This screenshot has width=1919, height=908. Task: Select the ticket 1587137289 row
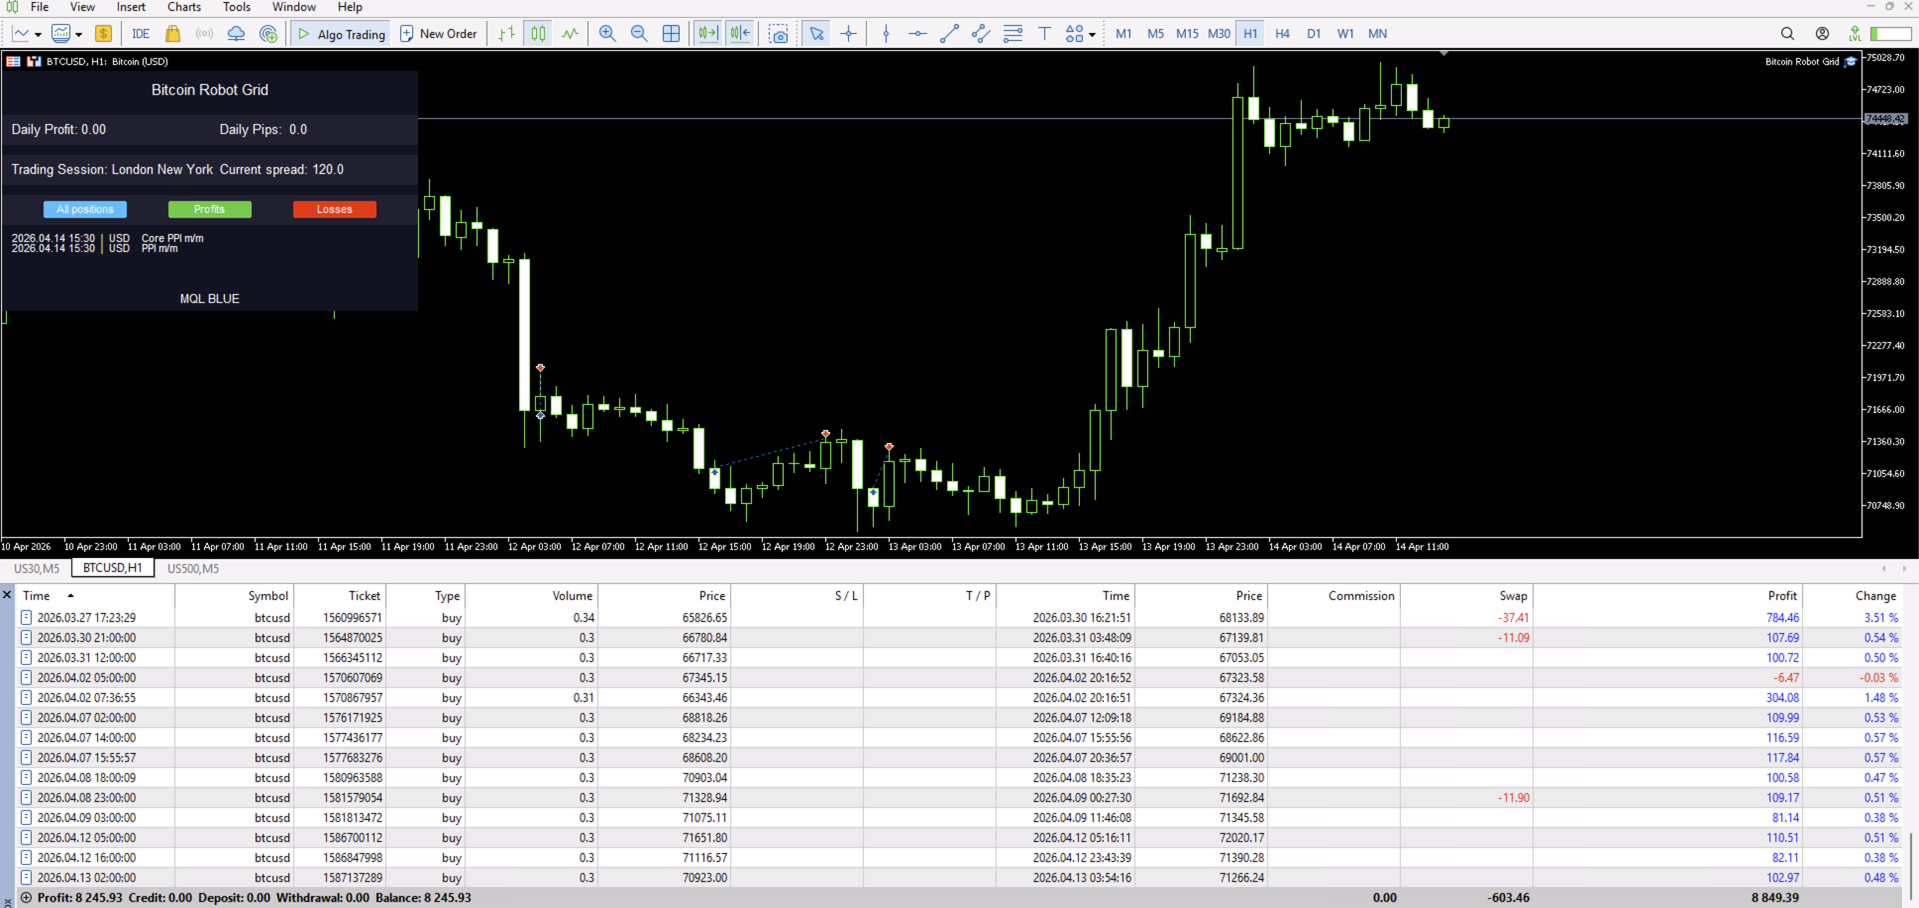[959, 878]
